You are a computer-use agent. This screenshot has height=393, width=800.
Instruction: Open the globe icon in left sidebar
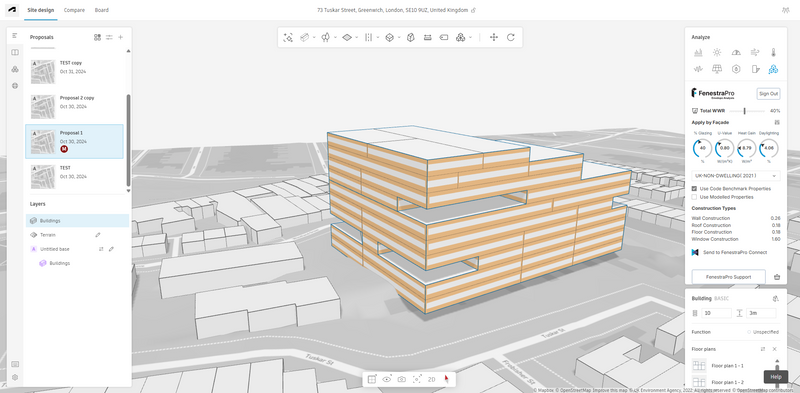point(15,86)
